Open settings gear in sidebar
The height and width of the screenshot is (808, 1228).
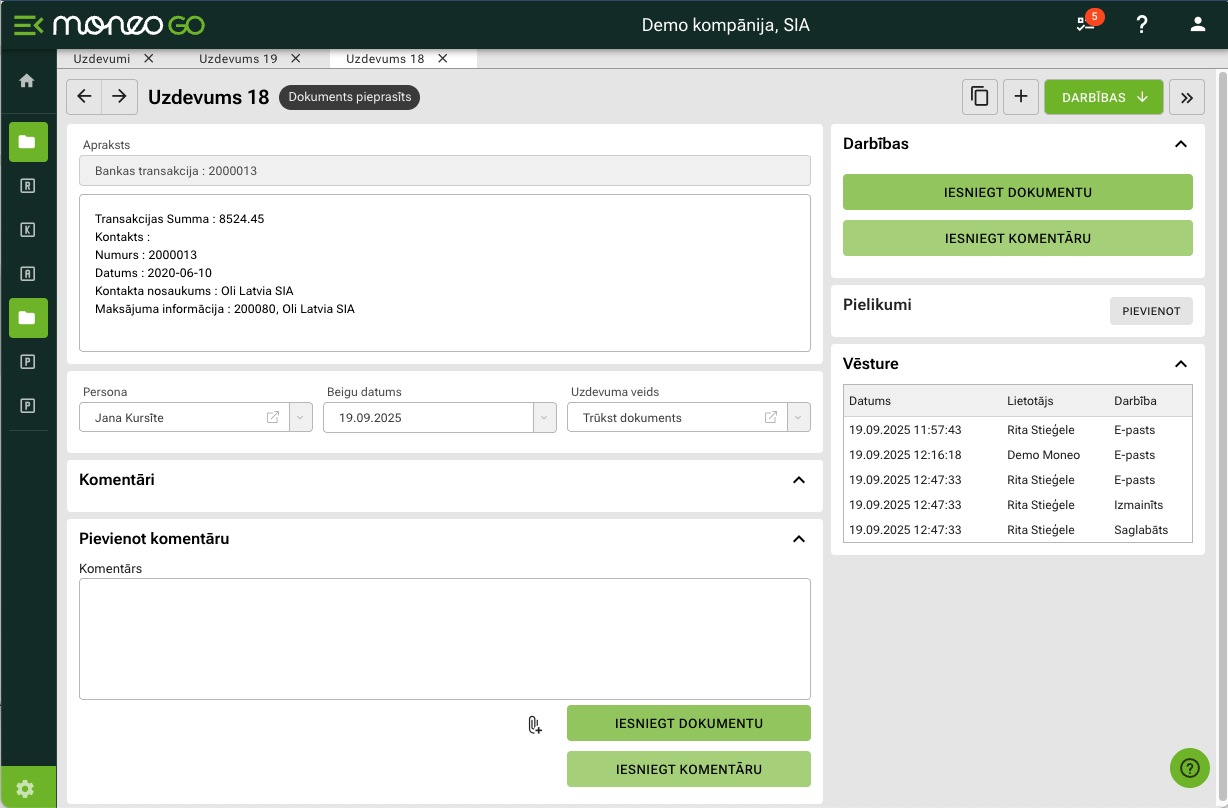(27, 789)
